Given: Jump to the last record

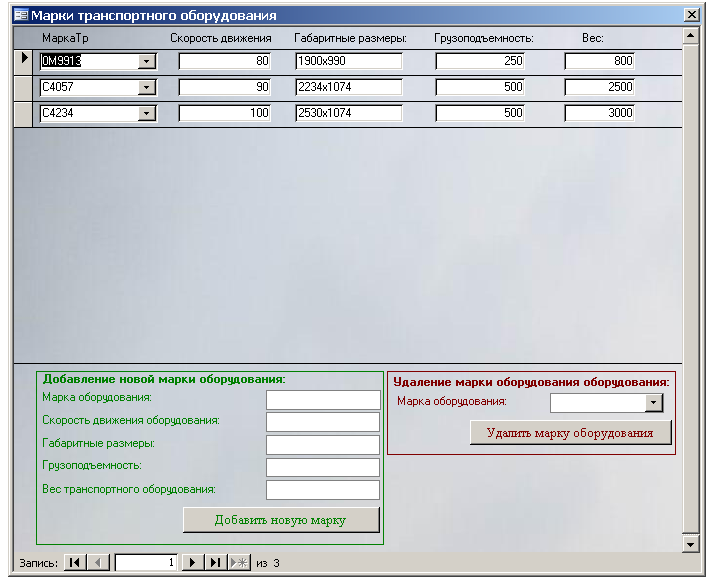Looking at the screenshot, I should [215, 563].
